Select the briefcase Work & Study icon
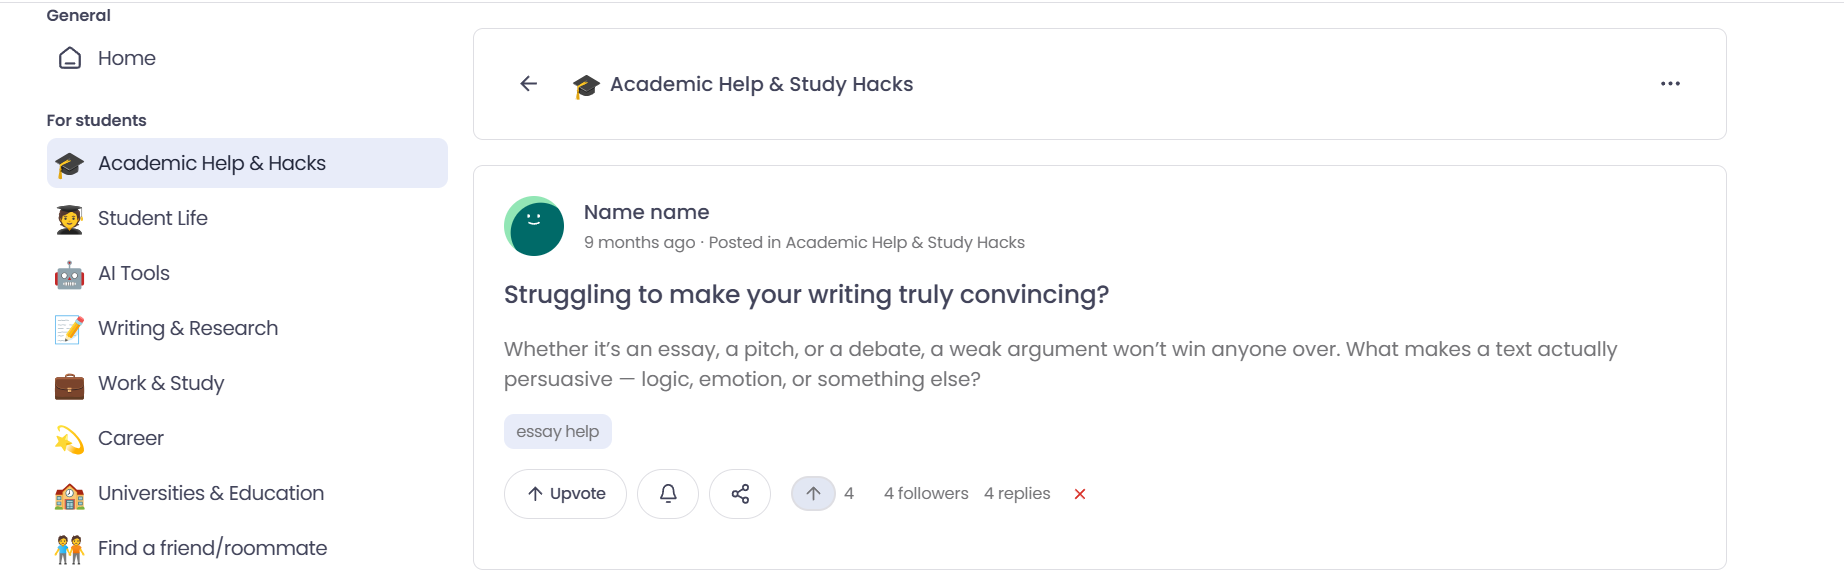Screen dimensions: 1844x586 [x=67, y=383]
